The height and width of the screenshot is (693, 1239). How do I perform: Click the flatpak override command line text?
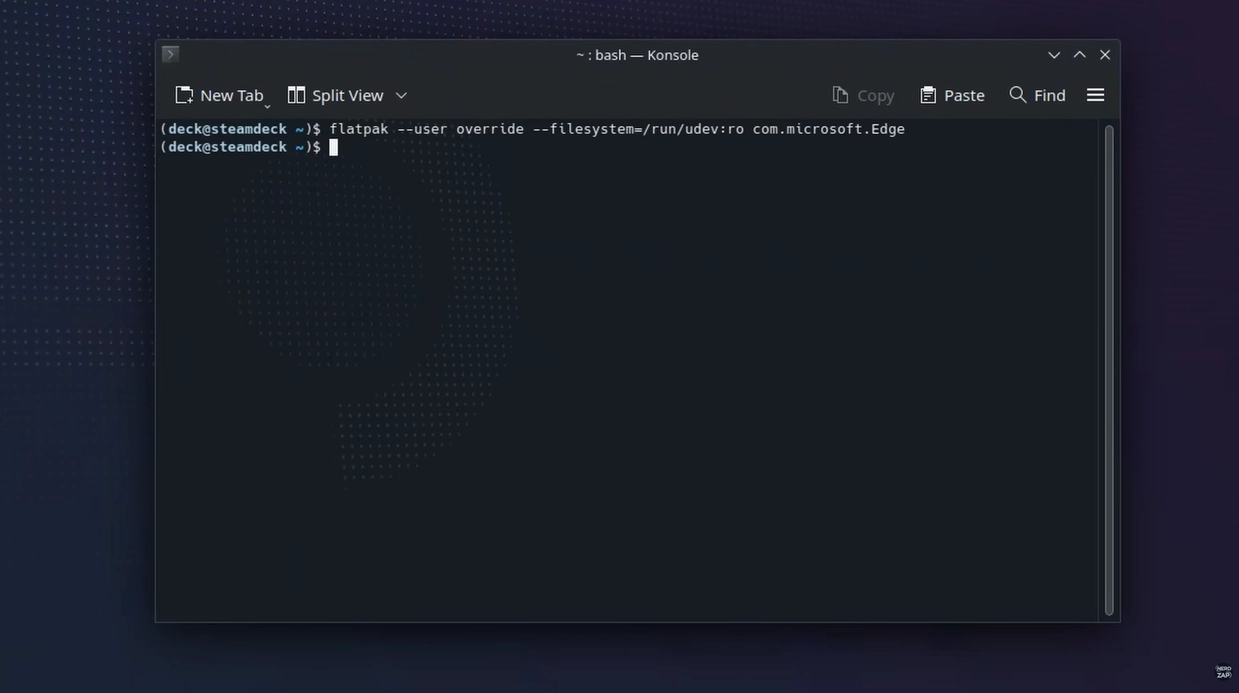pos(616,129)
